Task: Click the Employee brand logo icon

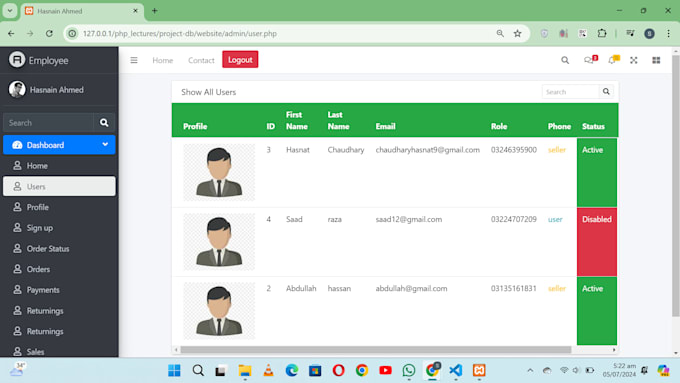Action: tap(17, 60)
